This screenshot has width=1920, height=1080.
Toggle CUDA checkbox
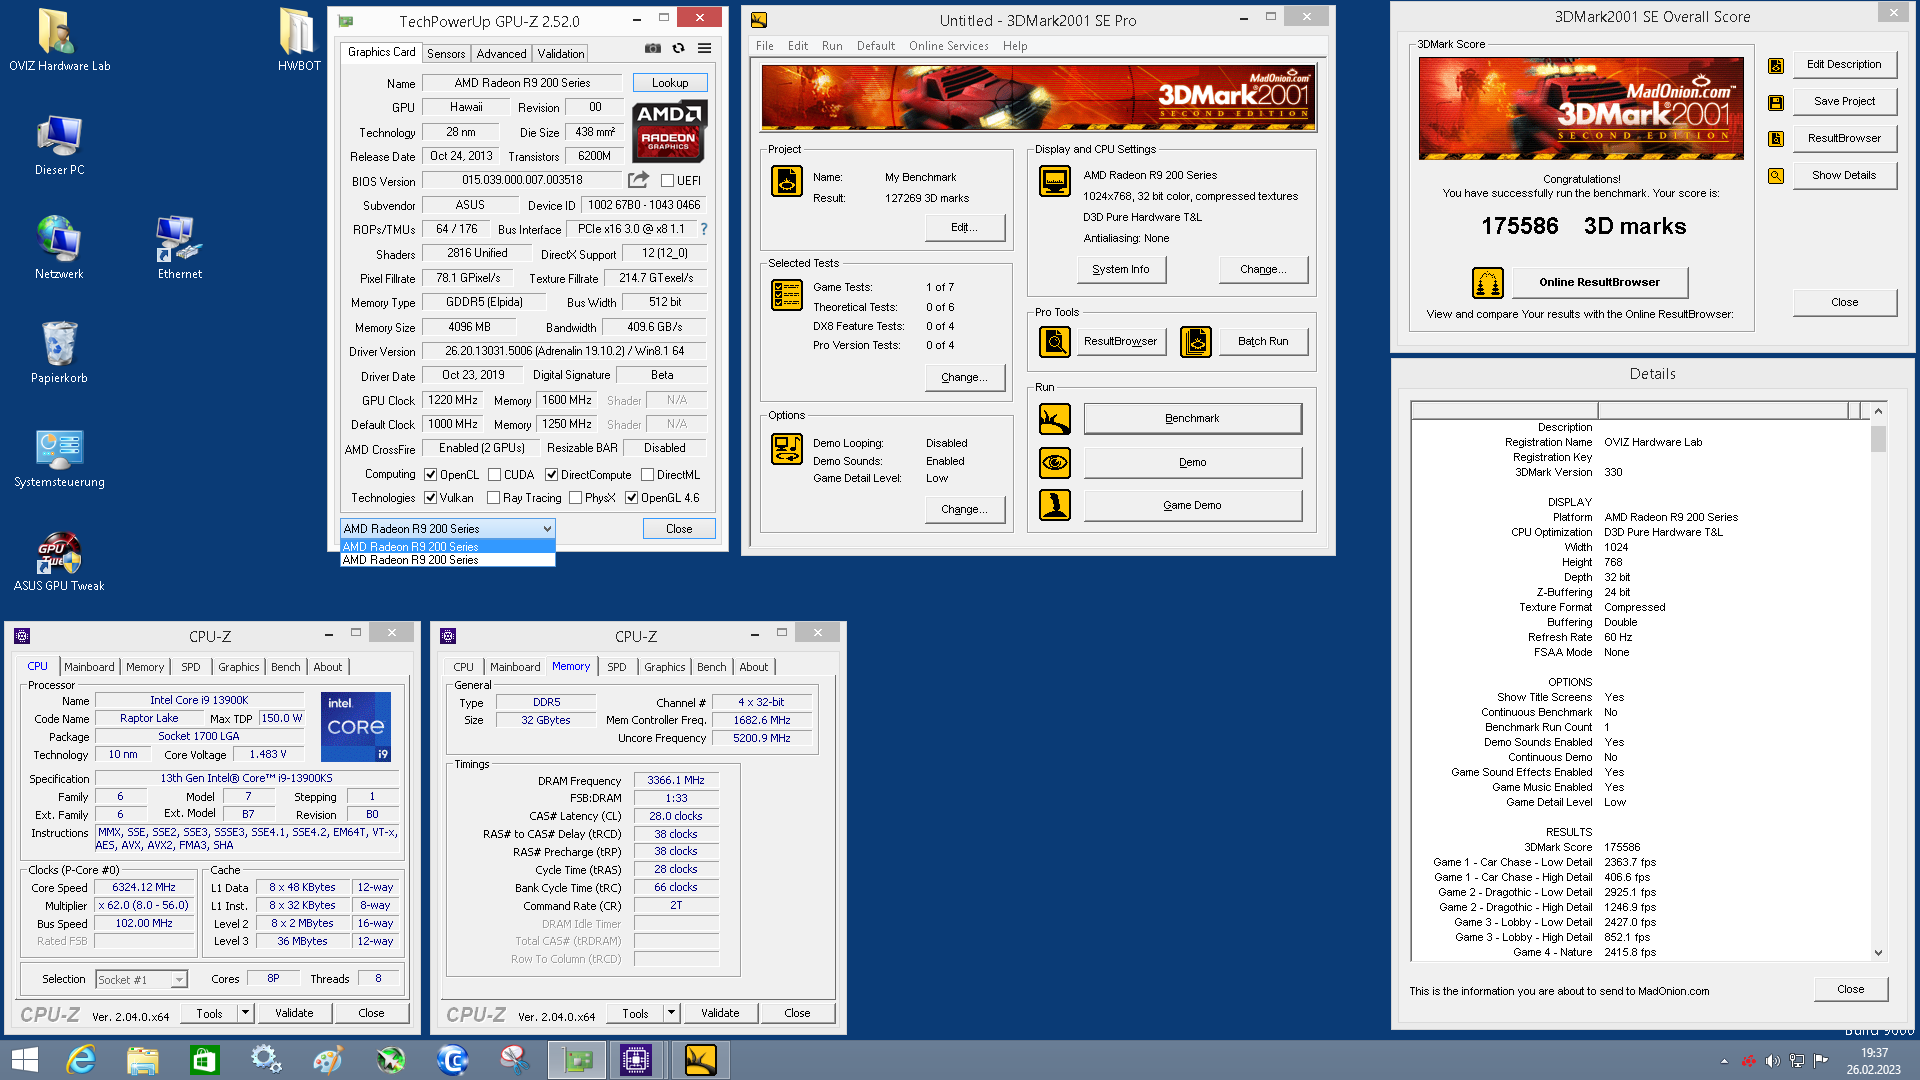pyautogui.click(x=494, y=475)
